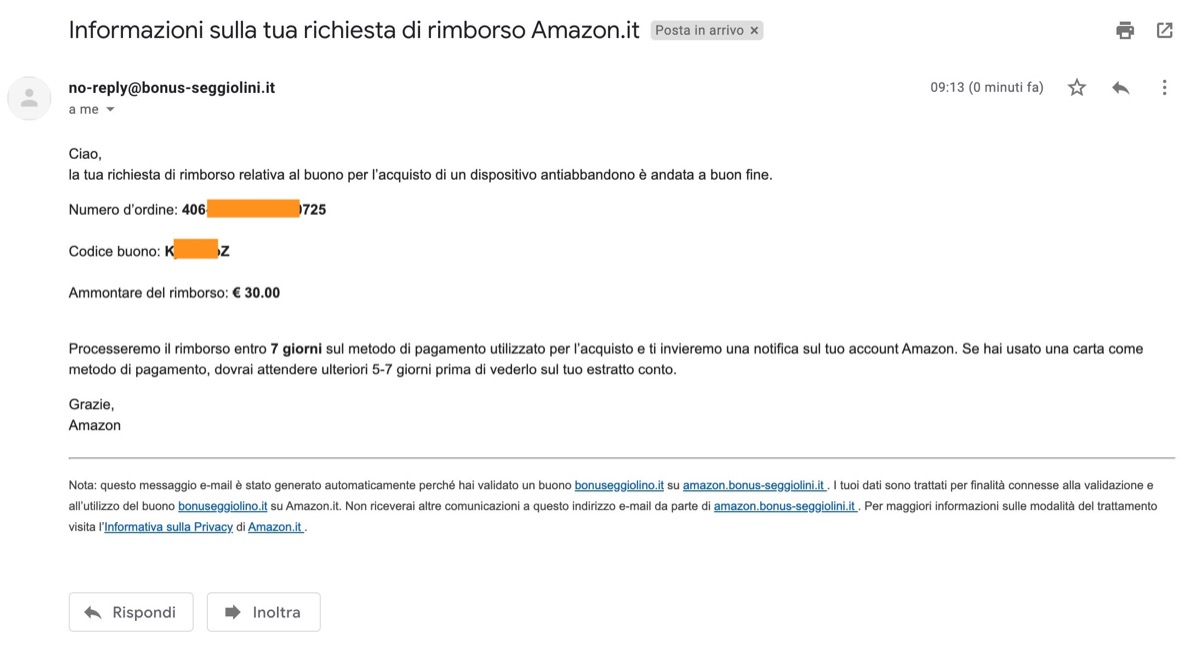The height and width of the screenshot is (649, 1200).
Task: Expand recipient details arrow next to "a me"
Action: (110, 110)
